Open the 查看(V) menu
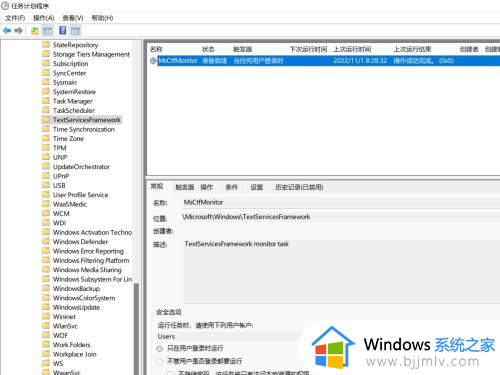 point(73,18)
